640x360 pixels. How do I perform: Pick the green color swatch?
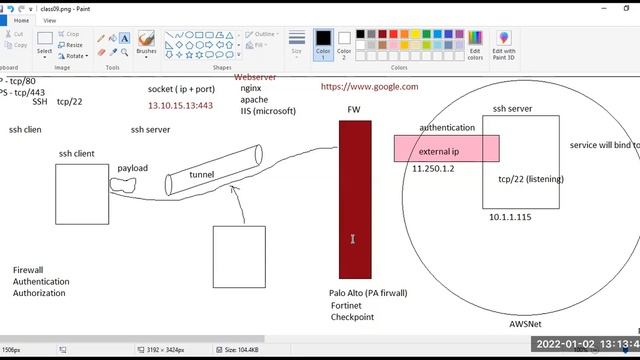(427, 34)
